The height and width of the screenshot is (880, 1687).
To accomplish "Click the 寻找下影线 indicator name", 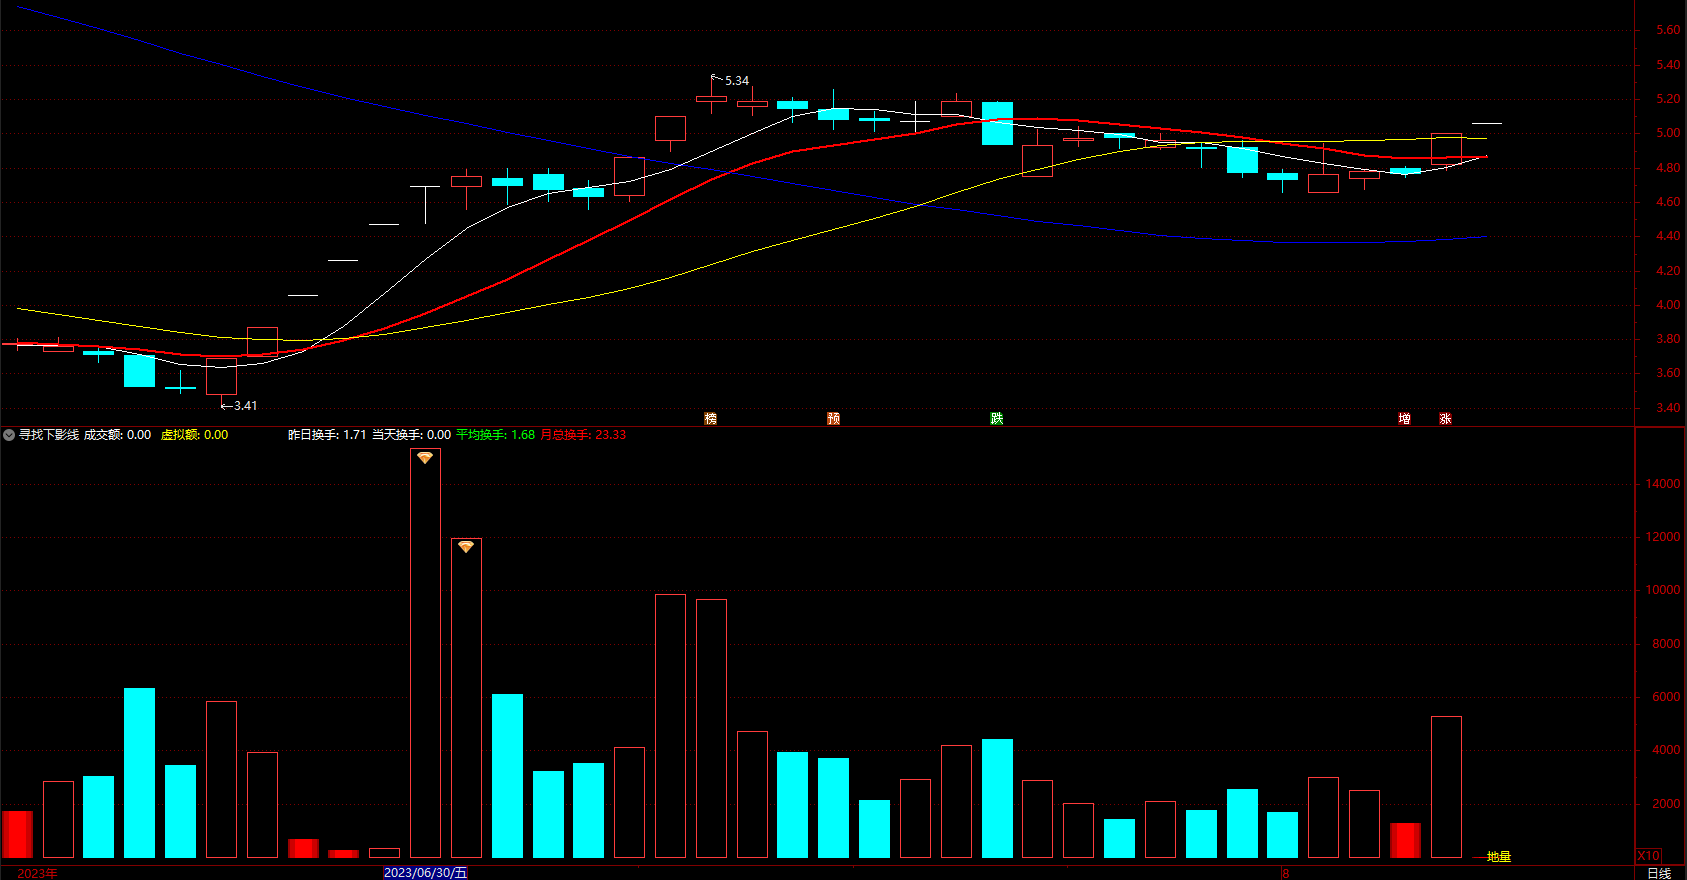I will (x=49, y=435).
